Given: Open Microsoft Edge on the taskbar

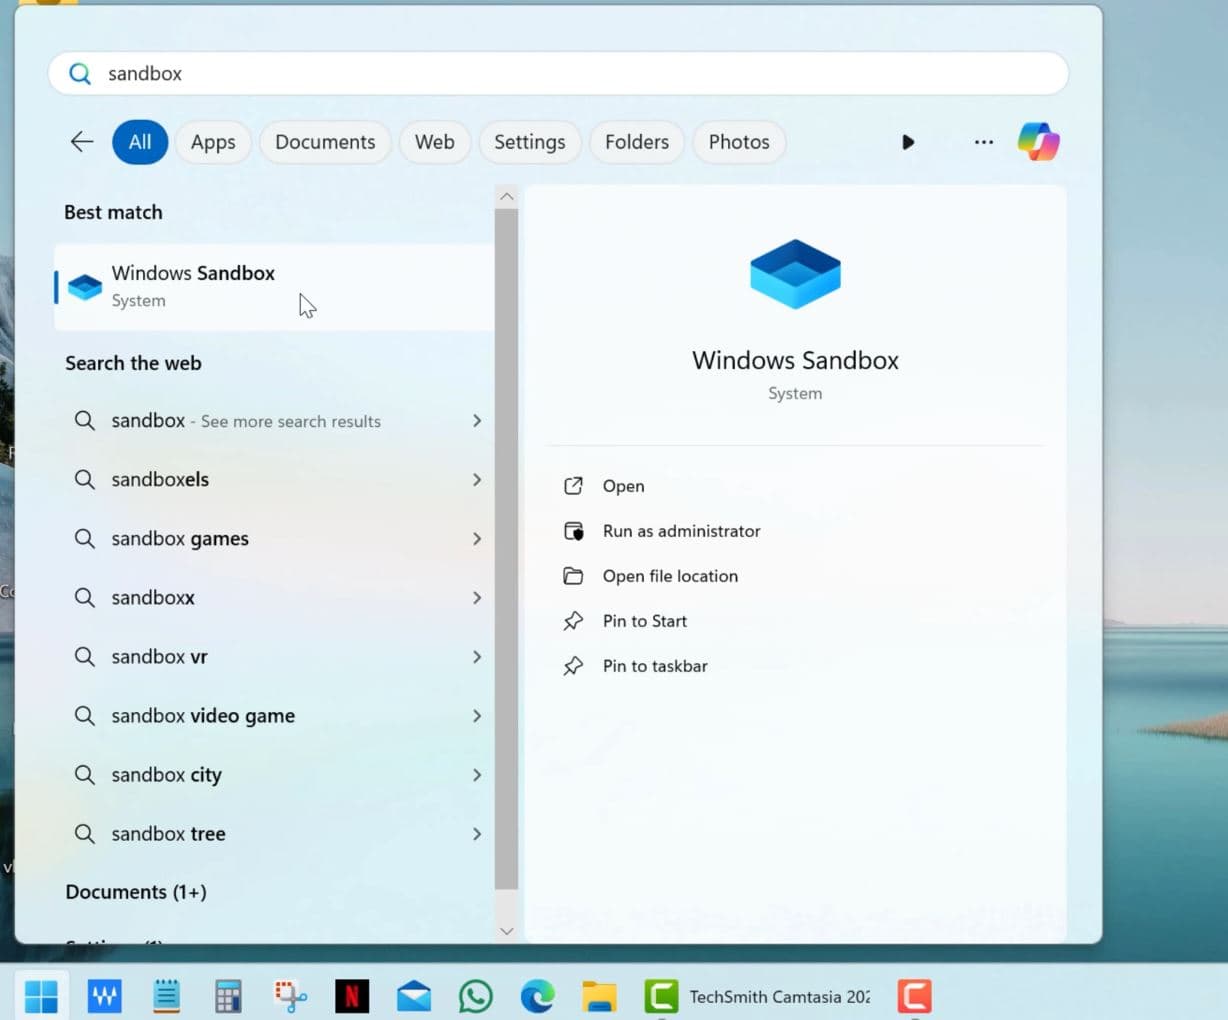Looking at the screenshot, I should [537, 996].
